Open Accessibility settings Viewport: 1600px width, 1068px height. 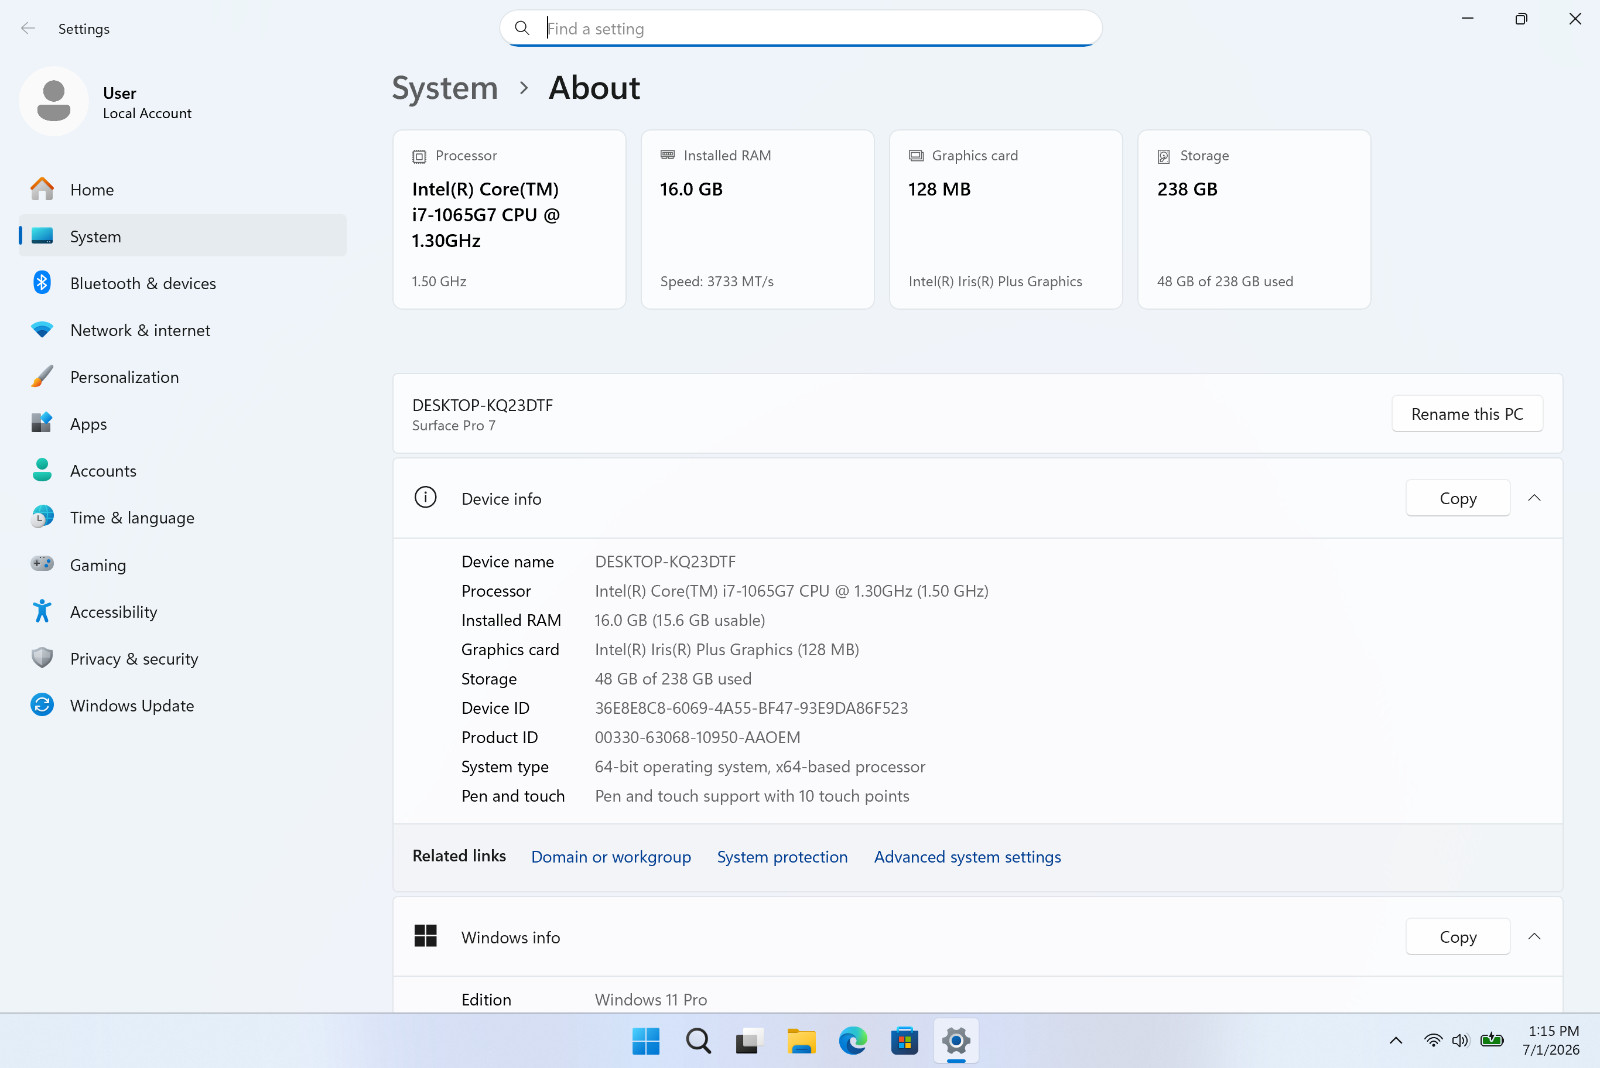coord(182,612)
